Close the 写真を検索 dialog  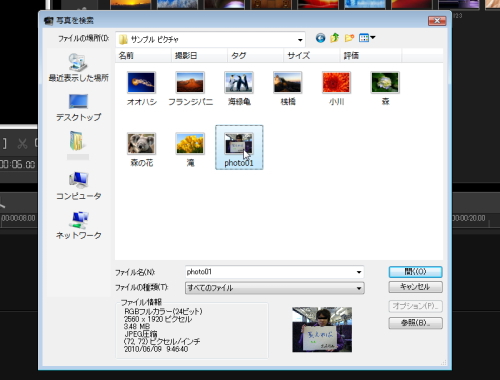tap(437, 21)
